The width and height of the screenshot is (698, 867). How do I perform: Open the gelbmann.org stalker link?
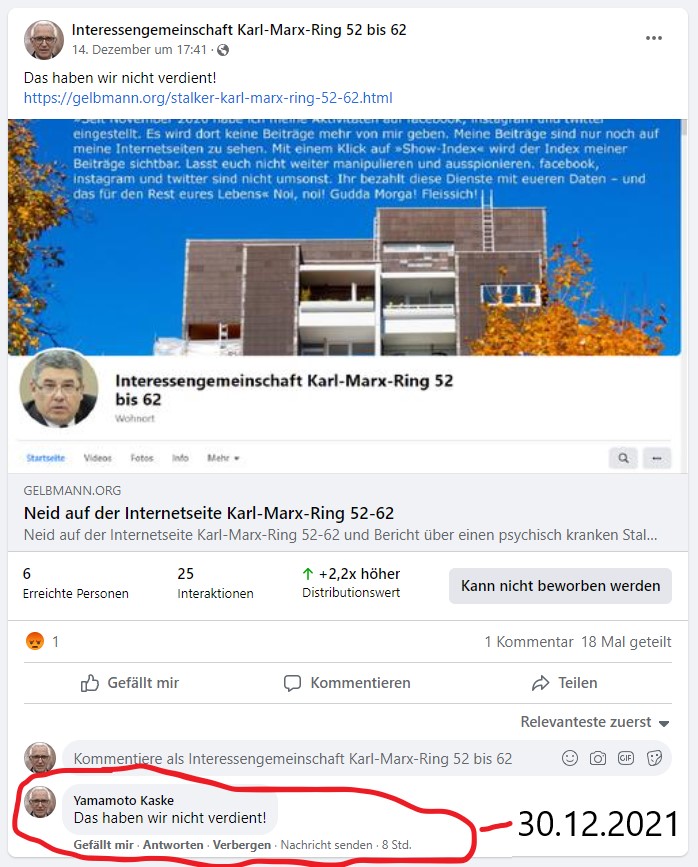click(x=208, y=98)
